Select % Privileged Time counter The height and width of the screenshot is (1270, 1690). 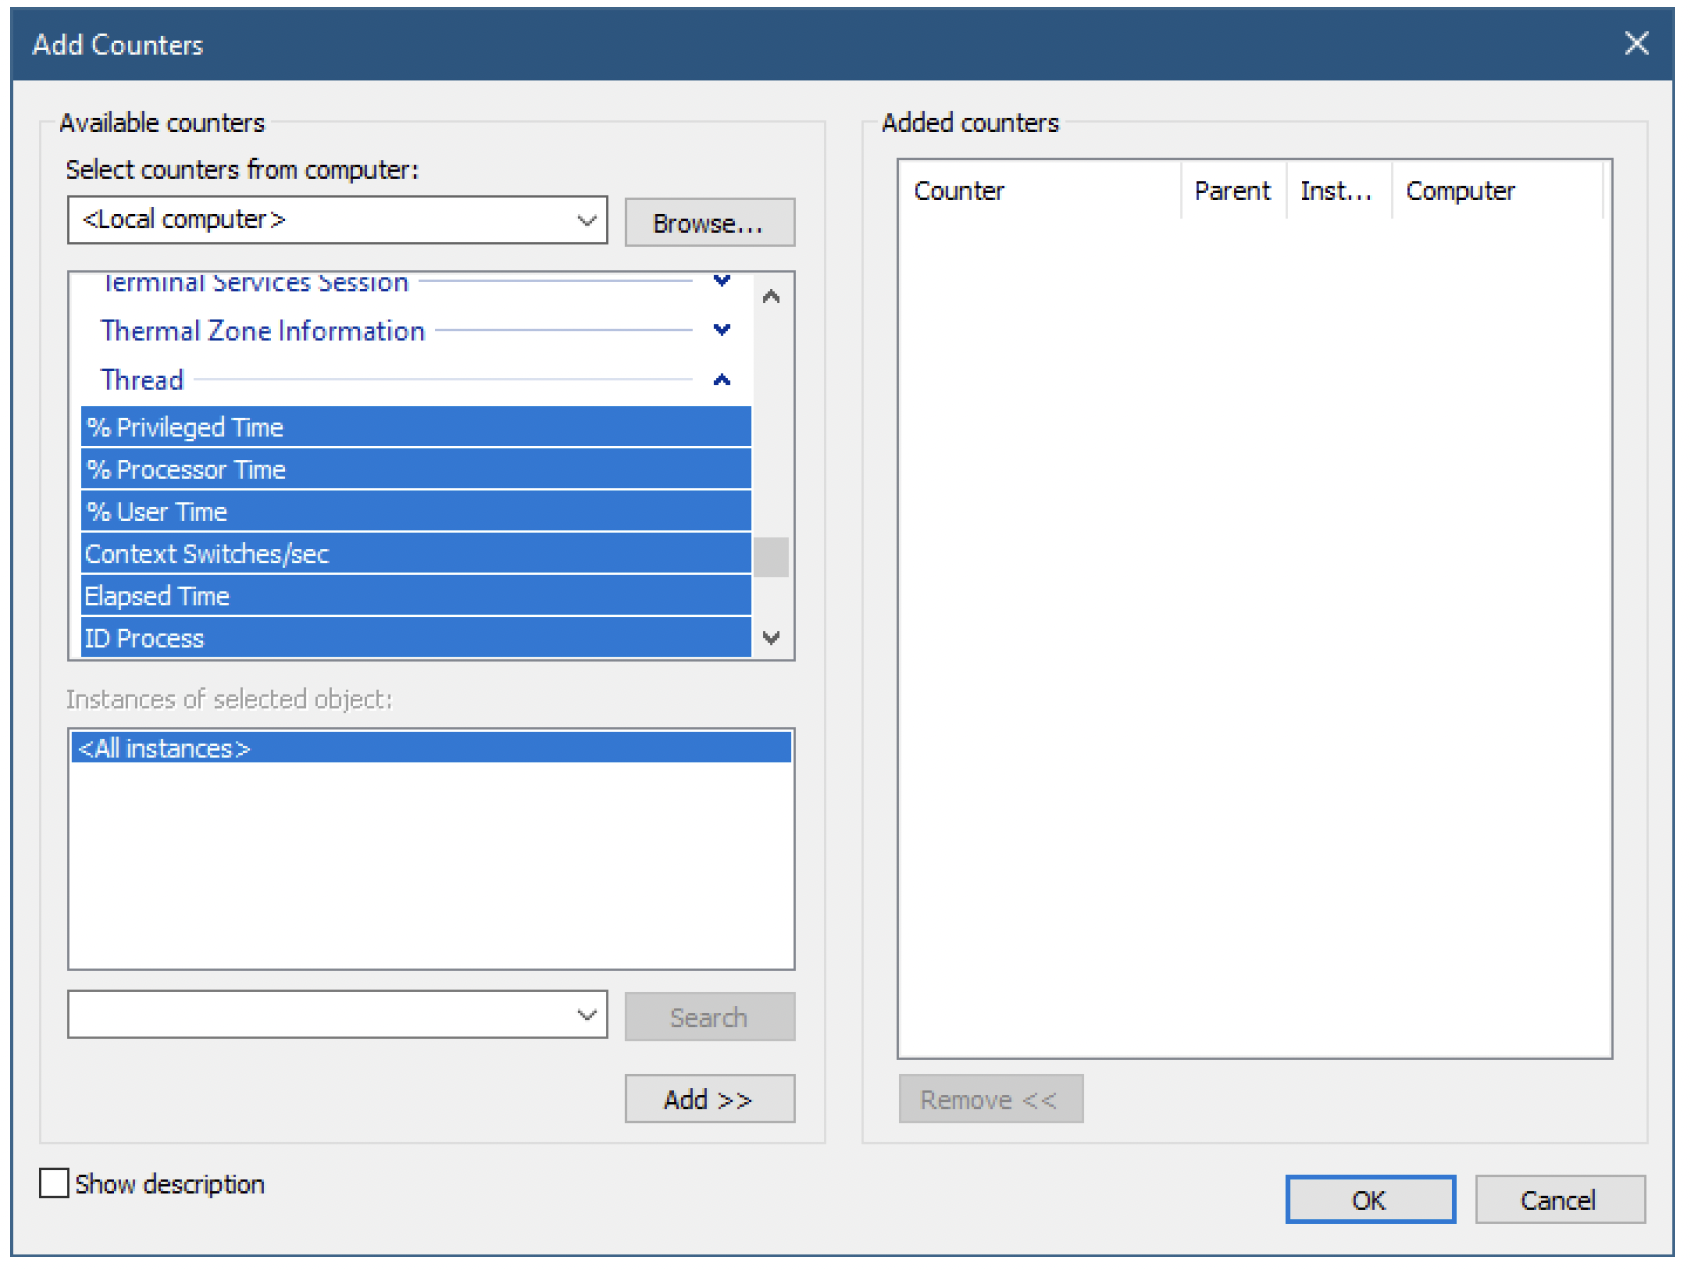pos(415,427)
